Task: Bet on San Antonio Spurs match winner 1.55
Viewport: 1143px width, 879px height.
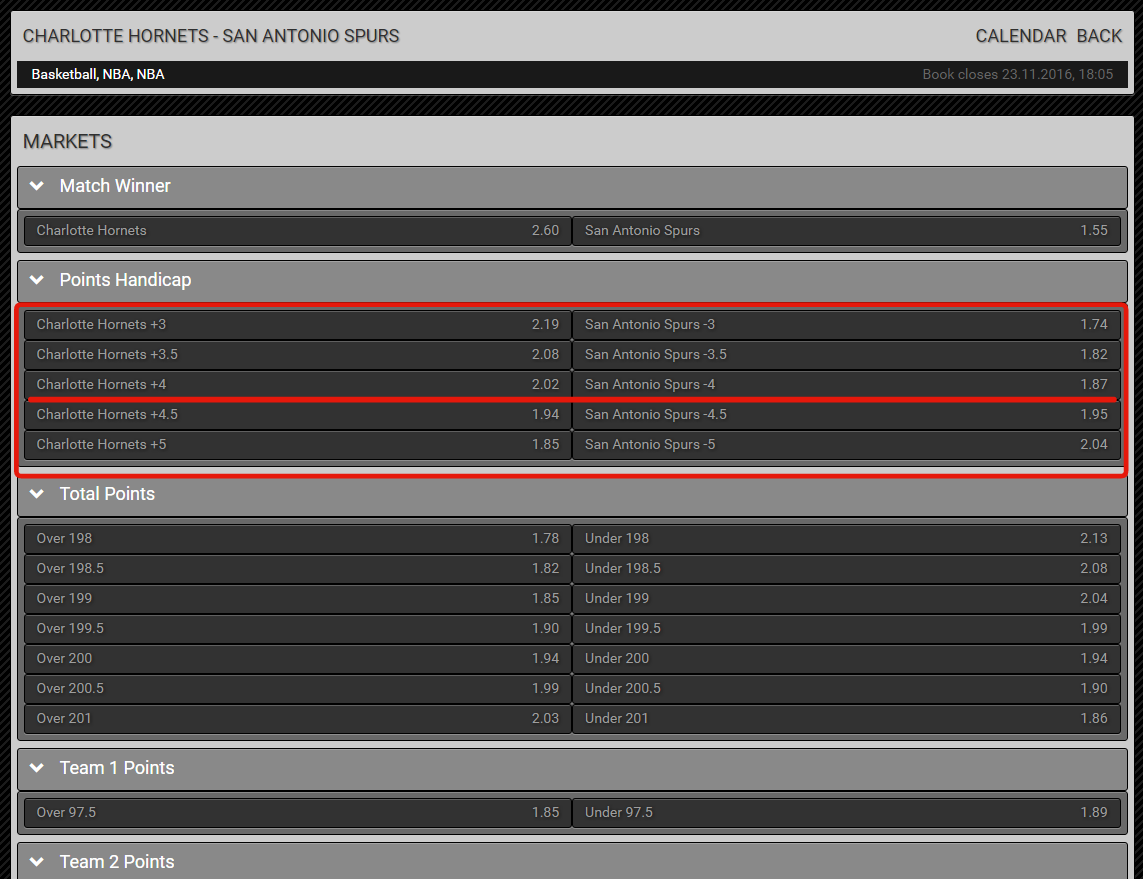Action: pyautogui.click(x=846, y=230)
